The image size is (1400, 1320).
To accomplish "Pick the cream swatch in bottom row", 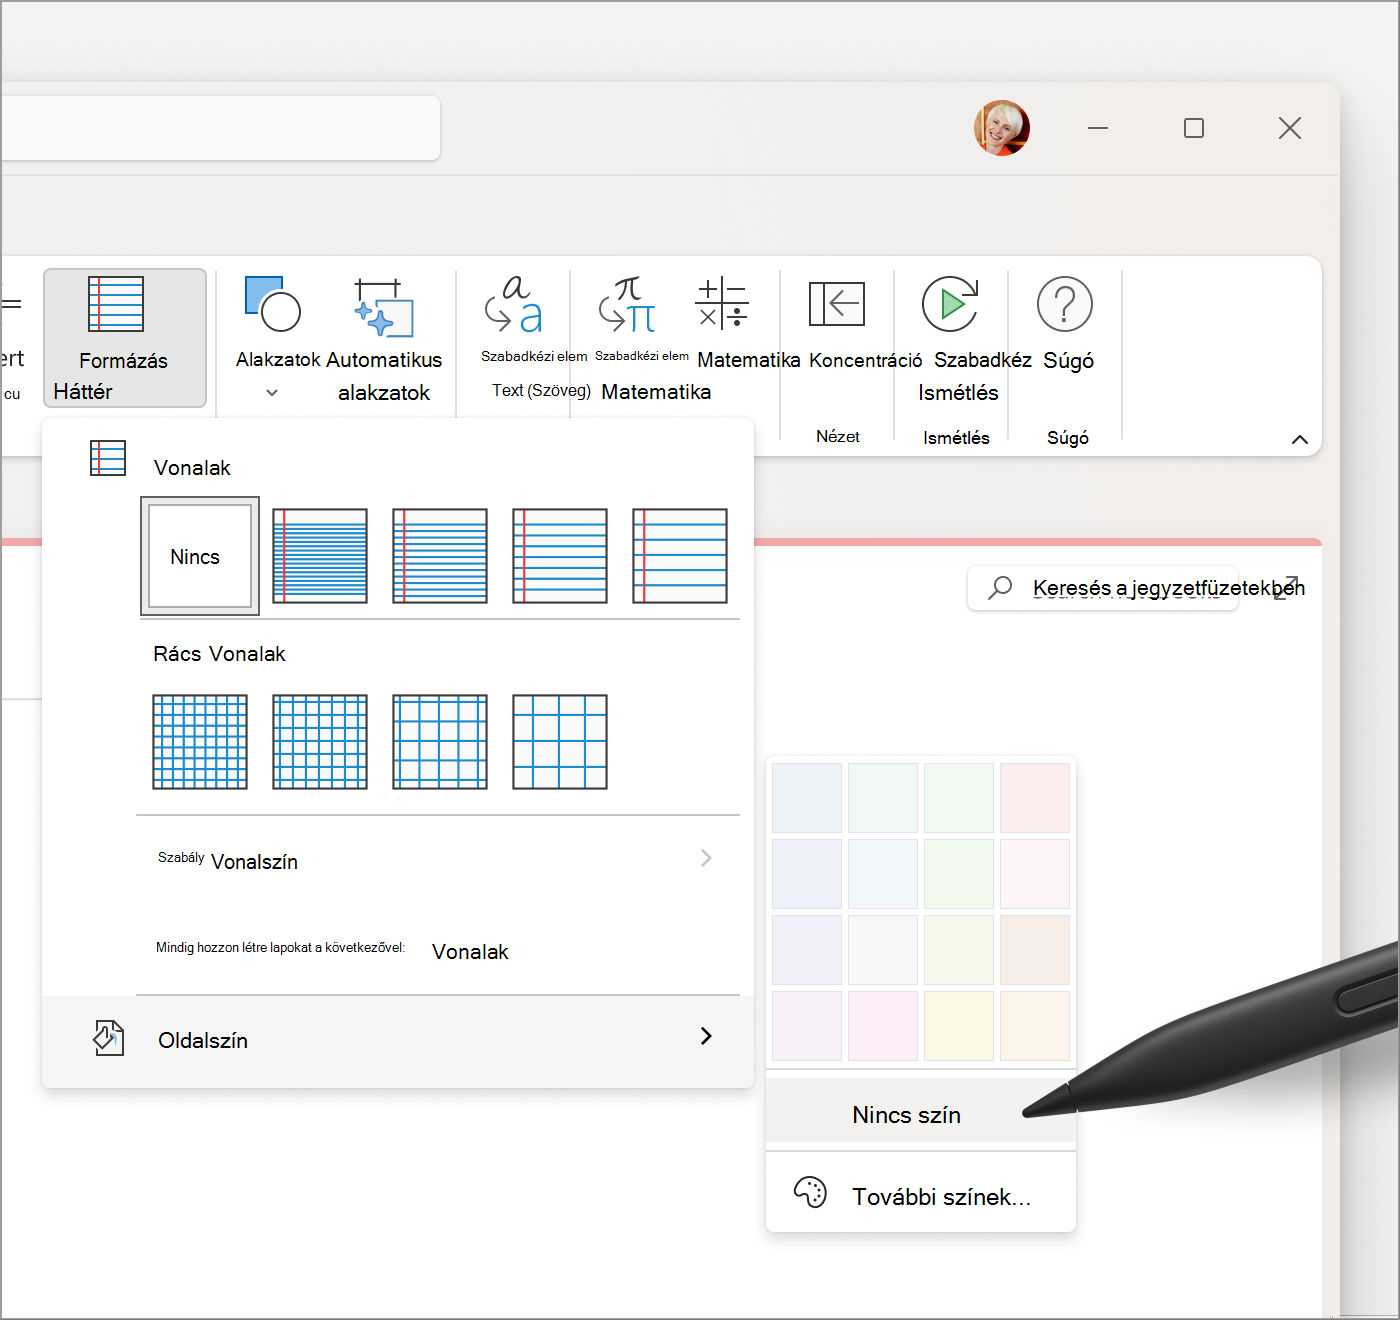I will [1035, 1026].
